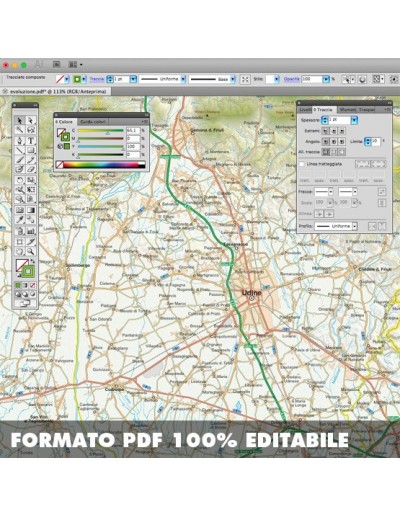Select the Lasso tool
The image size is (400, 517).
pos(31,130)
